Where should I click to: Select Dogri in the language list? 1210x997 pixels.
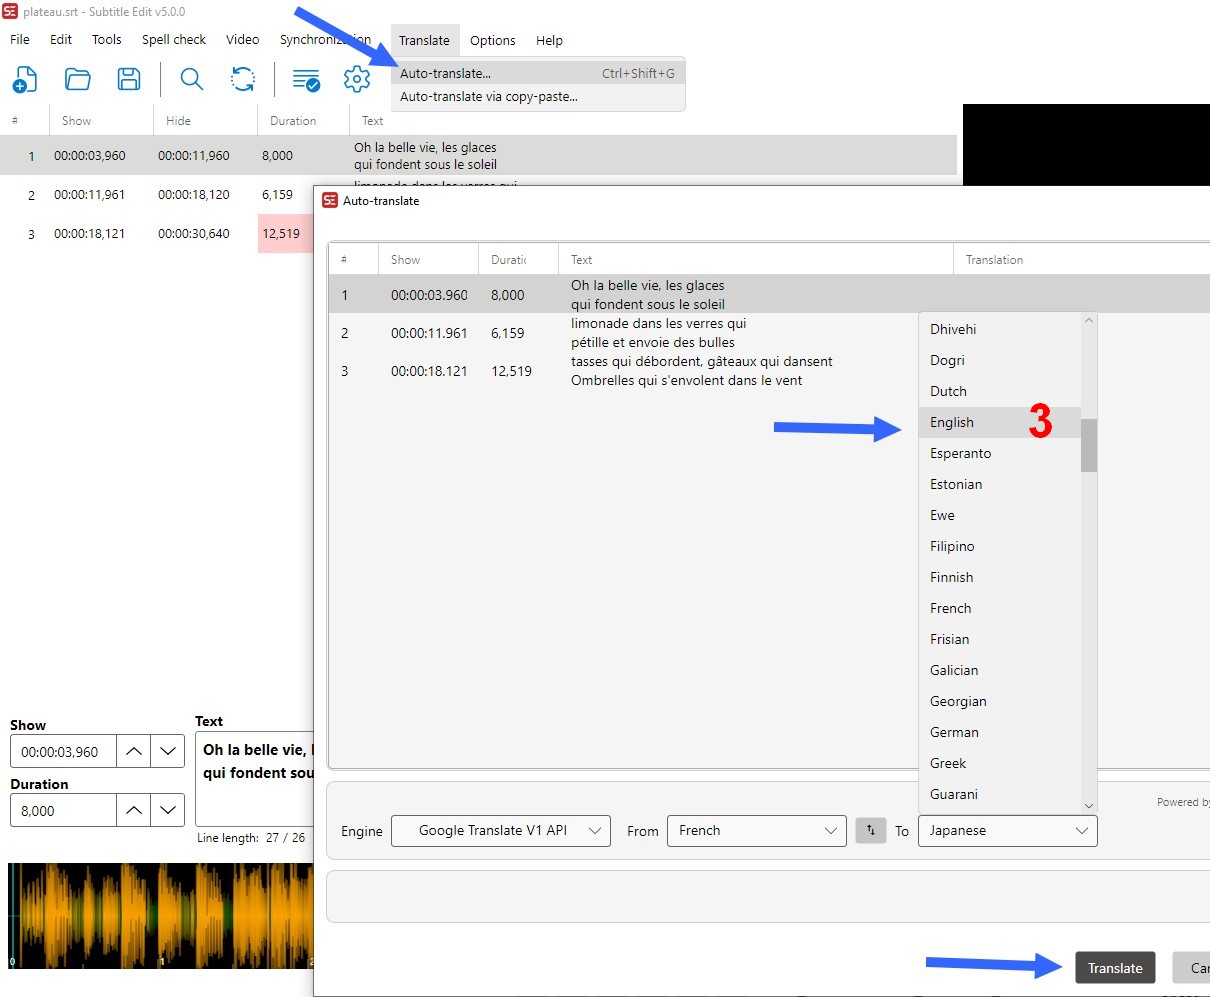click(x=999, y=360)
